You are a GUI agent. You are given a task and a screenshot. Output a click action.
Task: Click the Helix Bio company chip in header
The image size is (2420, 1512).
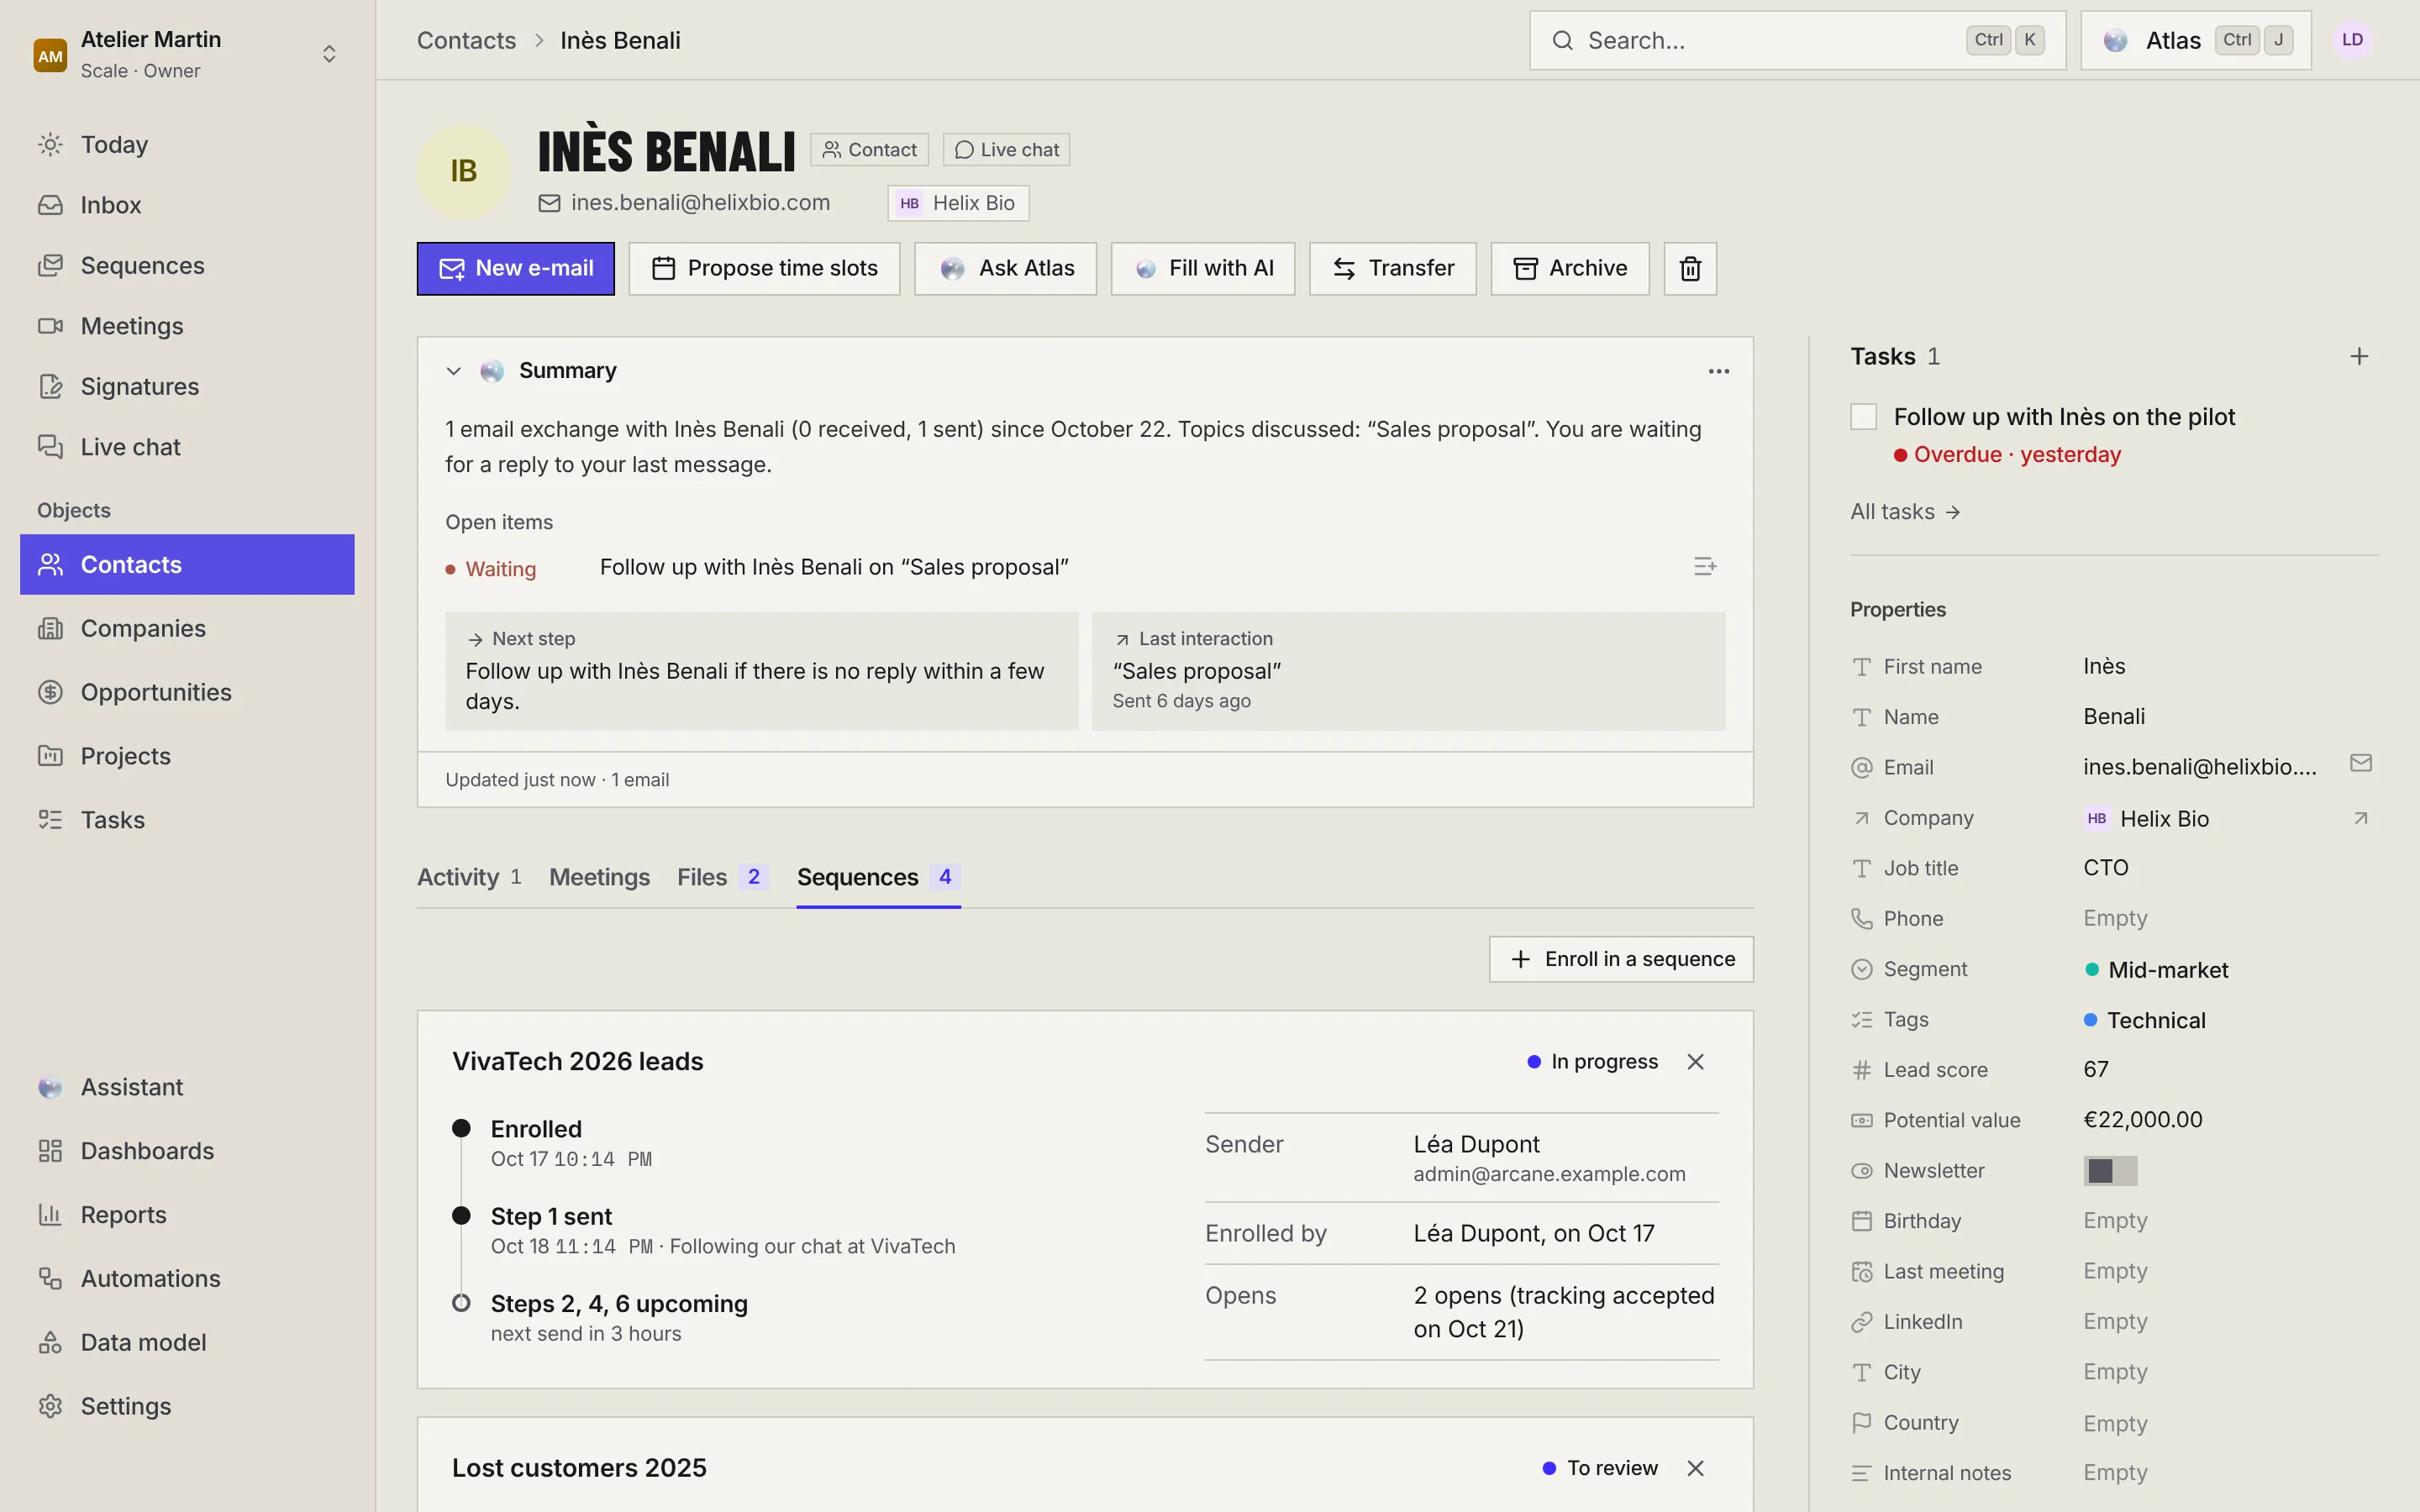coord(958,203)
